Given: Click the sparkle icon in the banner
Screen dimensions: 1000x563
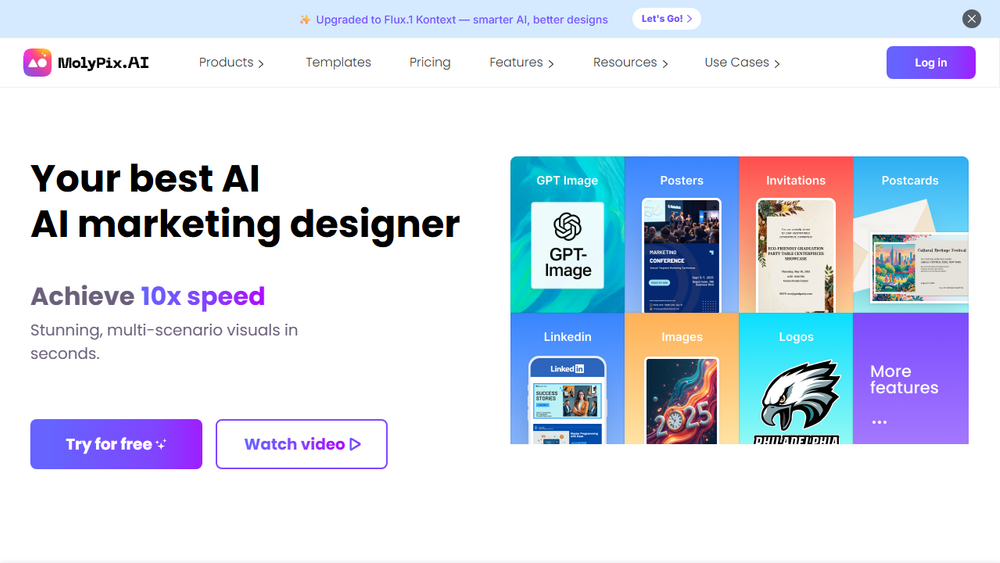Looking at the screenshot, I should [305, 20].
